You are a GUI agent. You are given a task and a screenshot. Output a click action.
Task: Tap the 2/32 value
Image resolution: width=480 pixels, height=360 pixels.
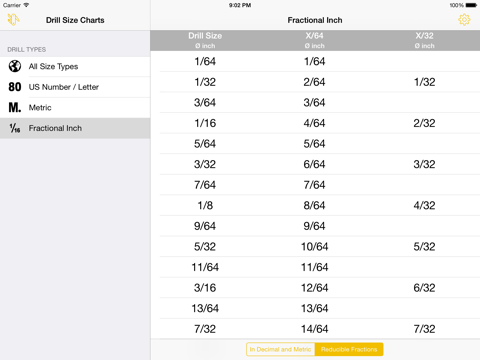coord(424,123)
